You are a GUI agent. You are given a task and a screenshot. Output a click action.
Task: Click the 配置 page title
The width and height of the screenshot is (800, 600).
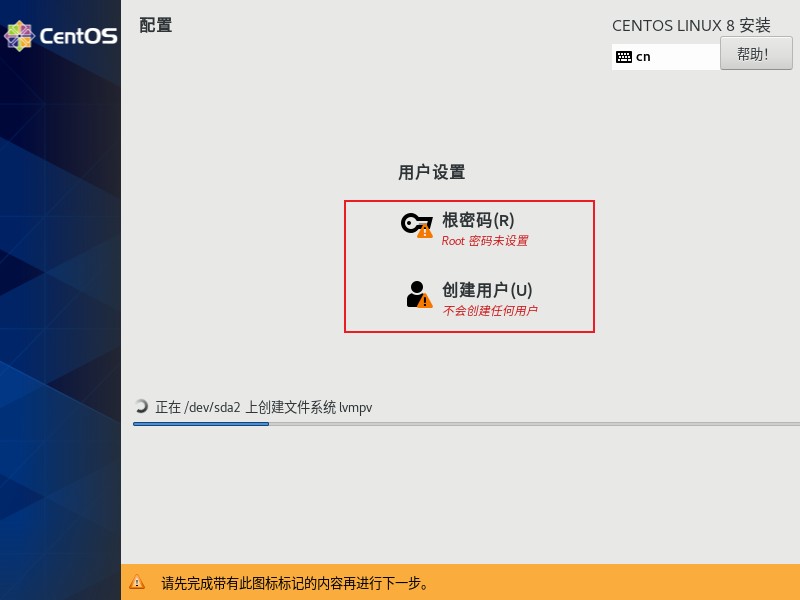click(156, 25)
